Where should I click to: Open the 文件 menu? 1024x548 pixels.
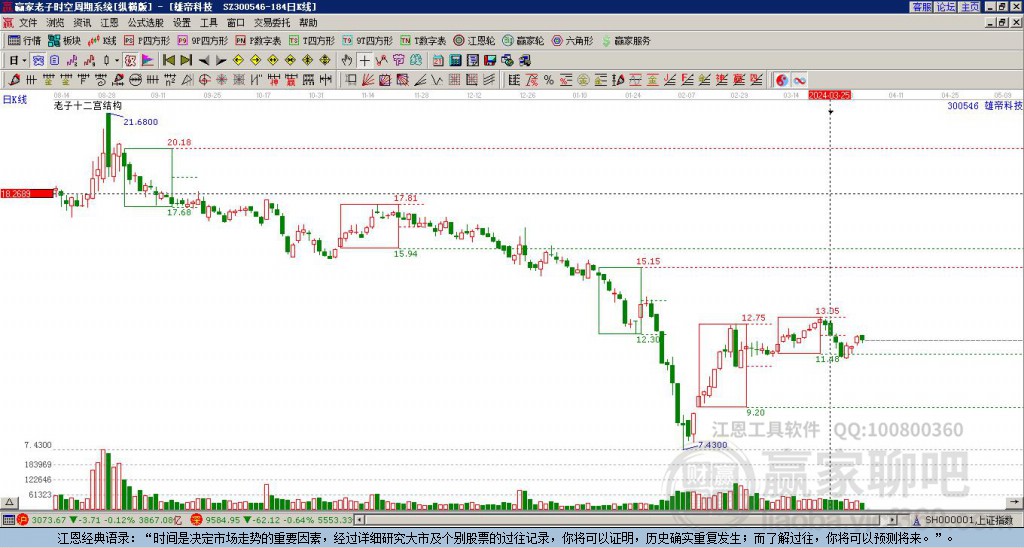(28, 23)
